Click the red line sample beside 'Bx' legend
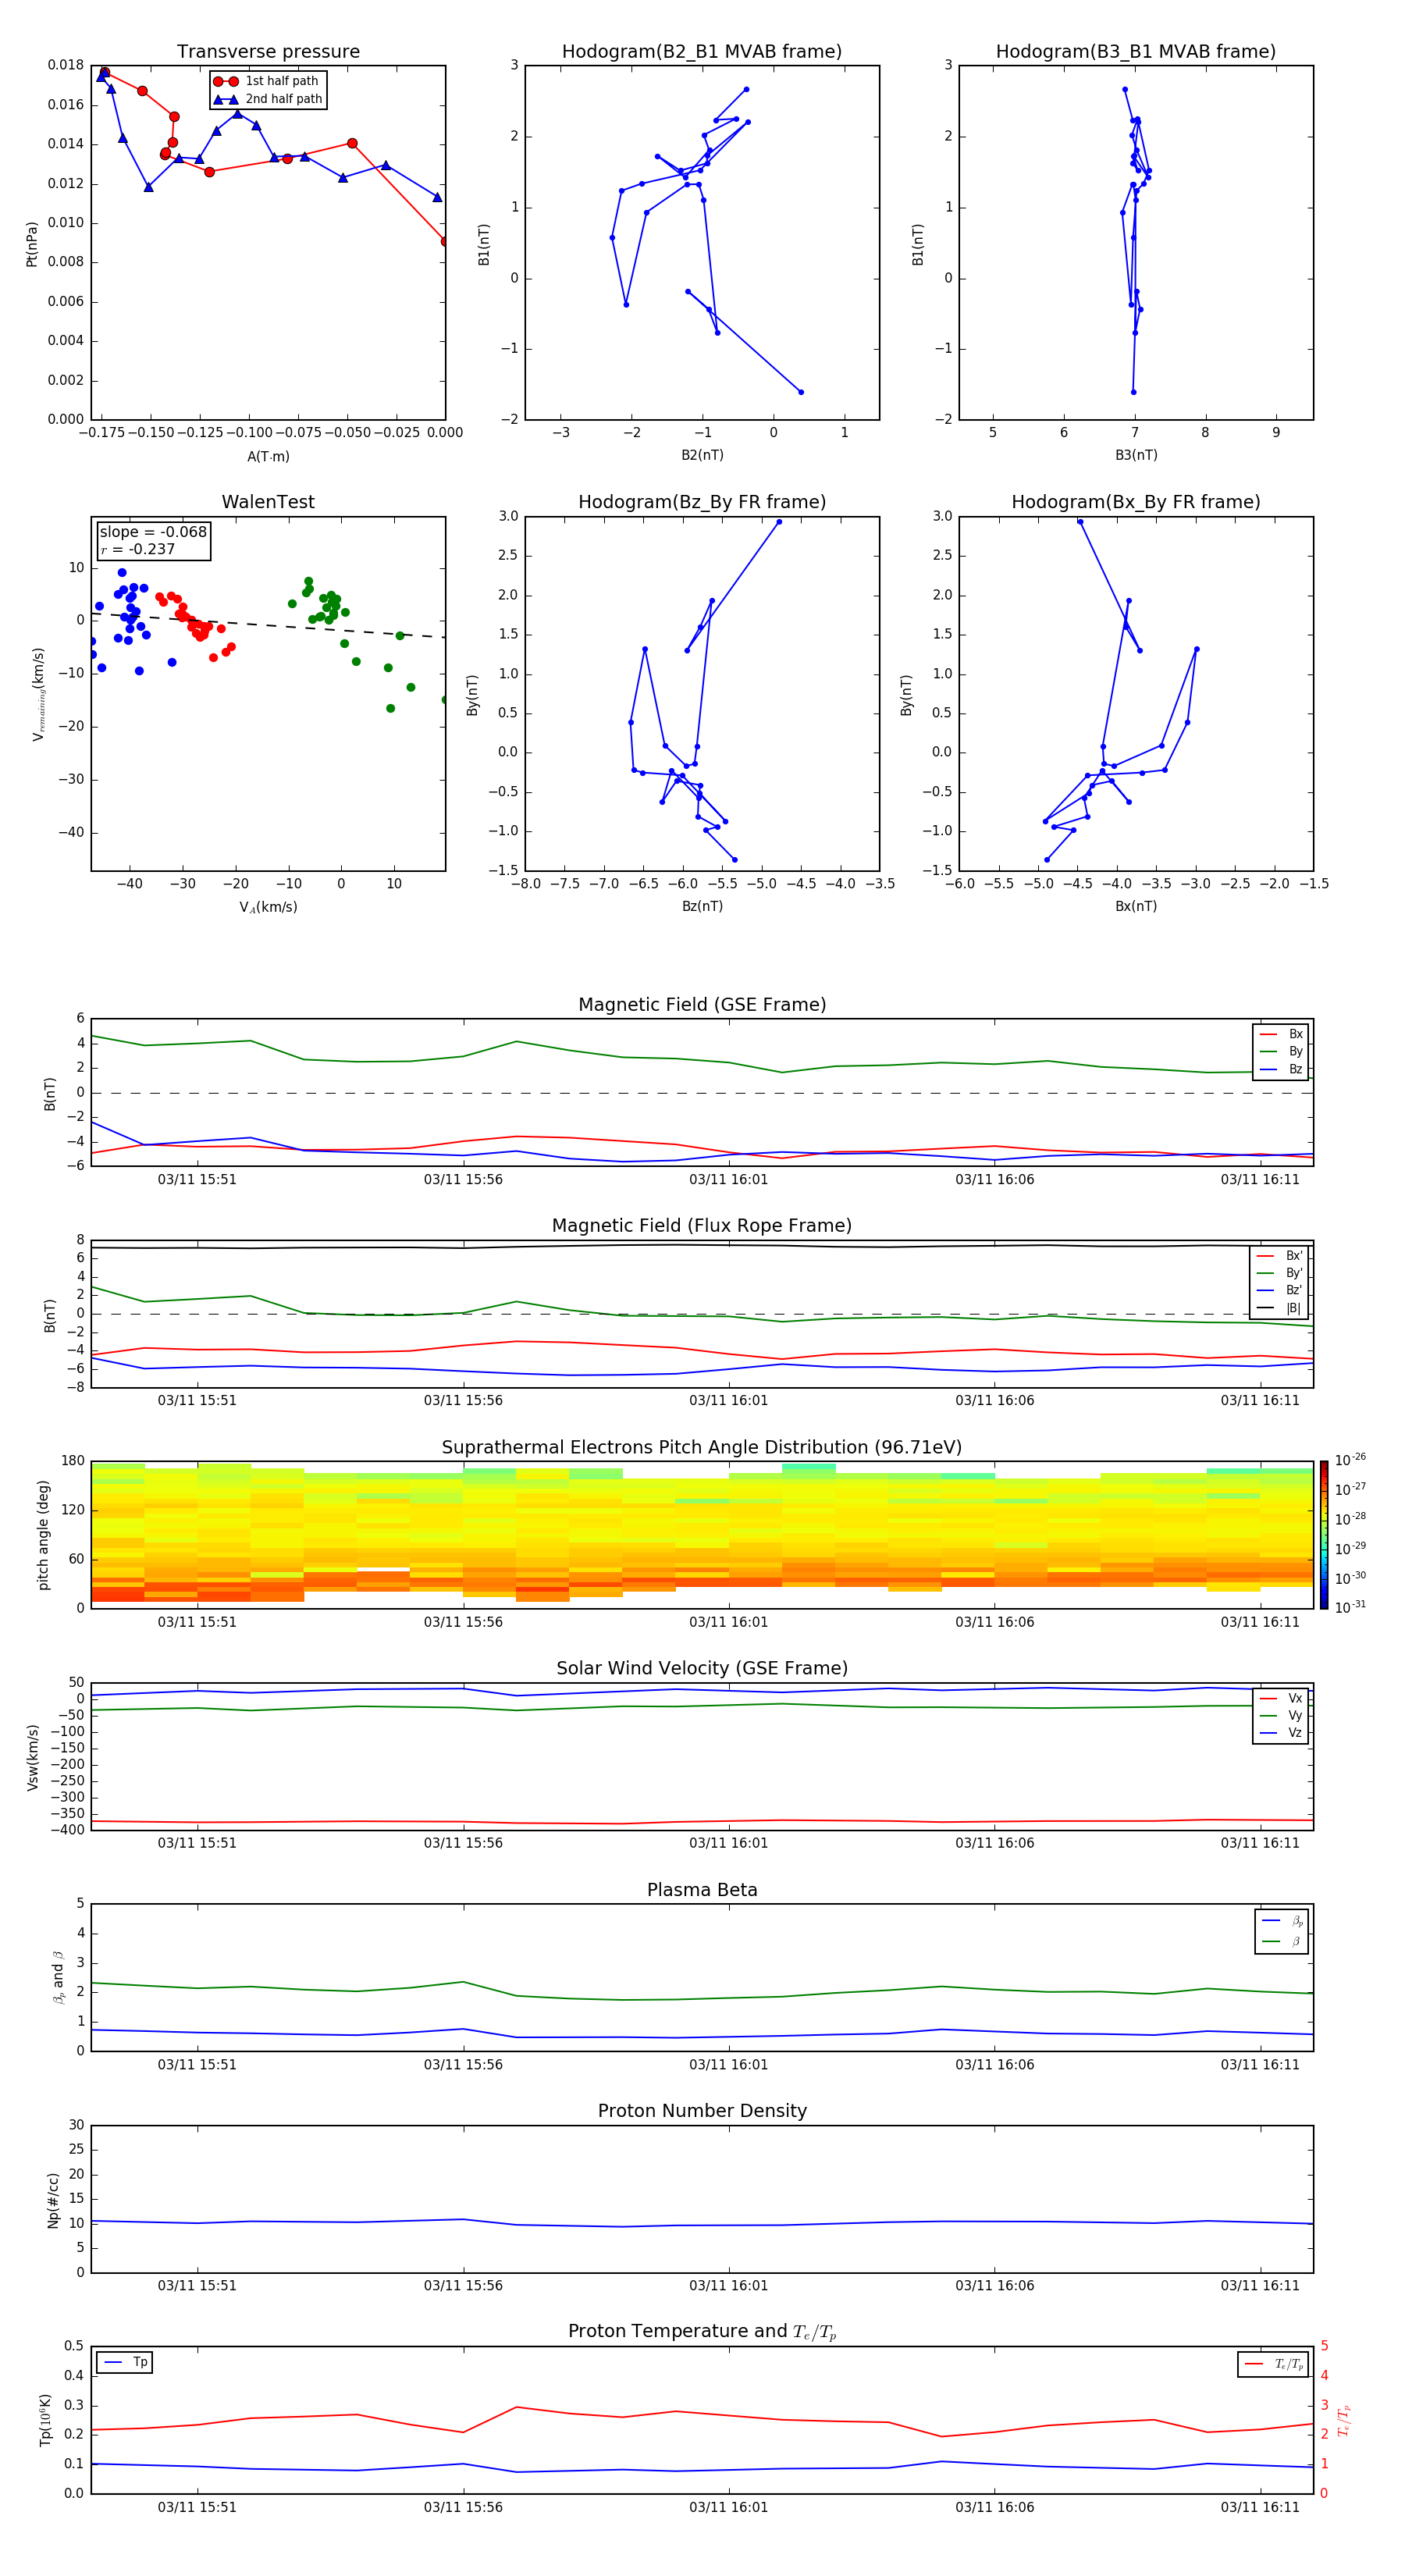The image size is (1405, 2576). pos(1268,1034)
